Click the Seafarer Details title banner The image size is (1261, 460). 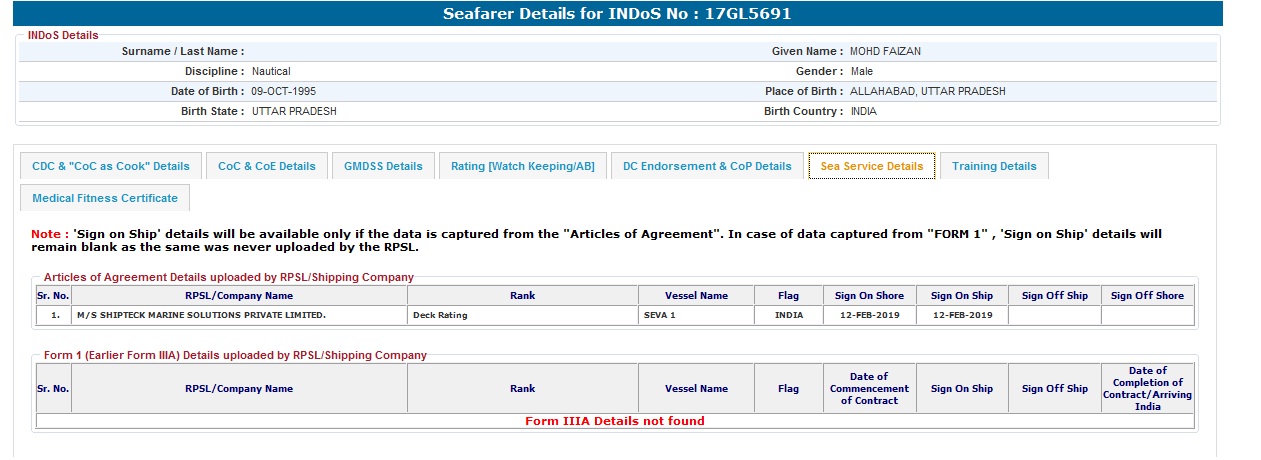pos(617,14)
